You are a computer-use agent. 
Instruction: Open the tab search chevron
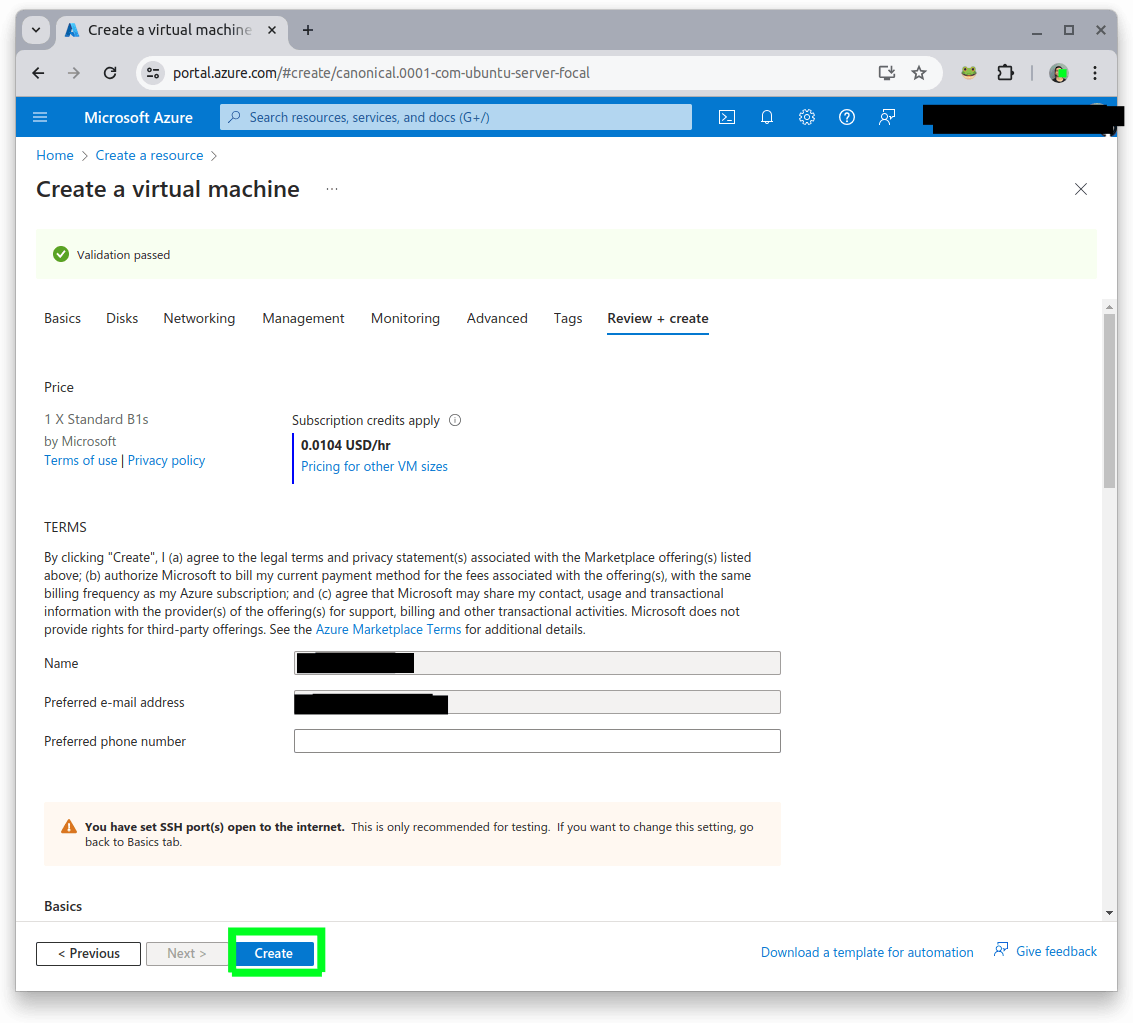pos(34,30)
